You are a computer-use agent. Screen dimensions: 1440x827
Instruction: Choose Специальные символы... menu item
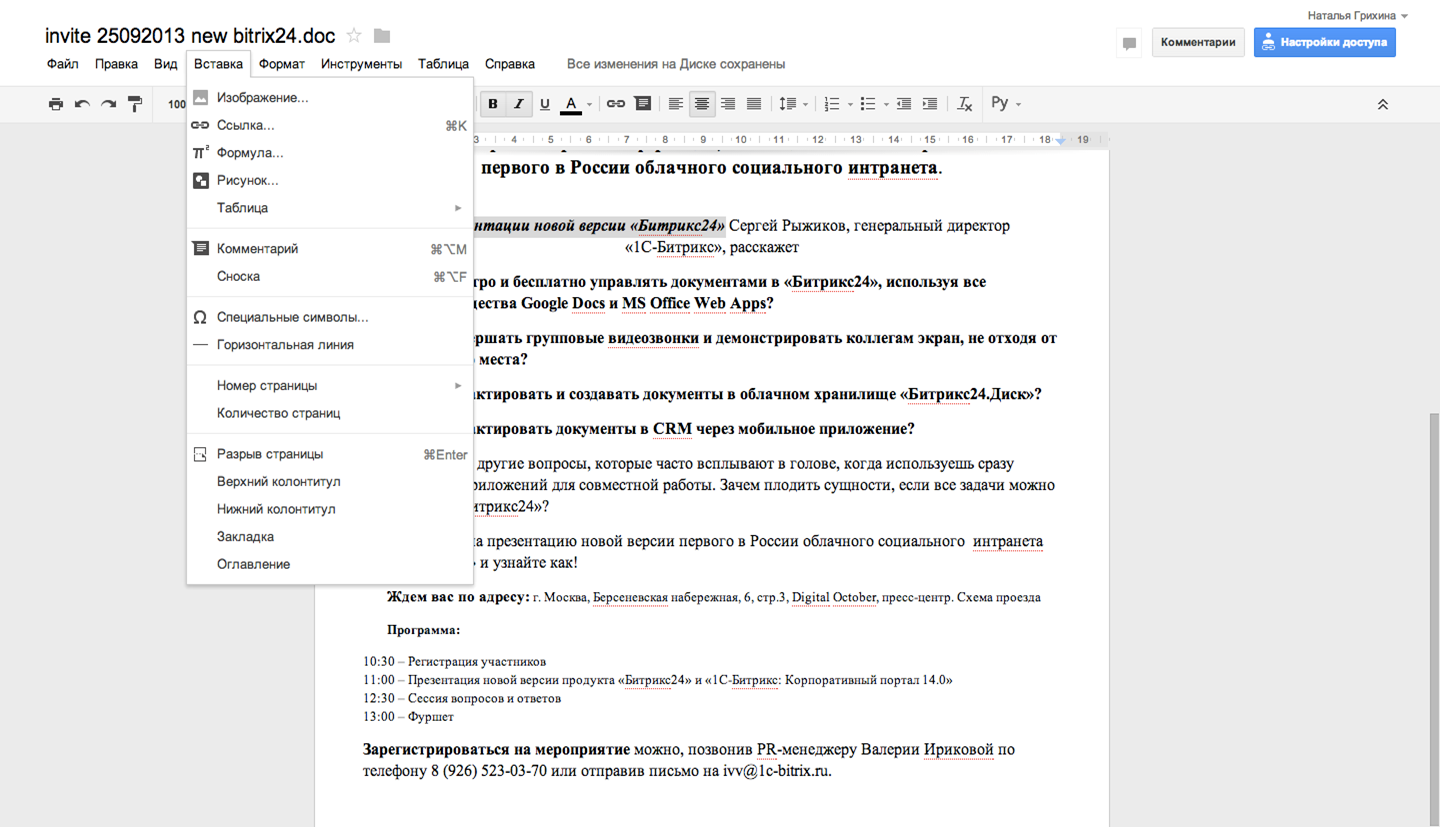(x=330, y=317)
